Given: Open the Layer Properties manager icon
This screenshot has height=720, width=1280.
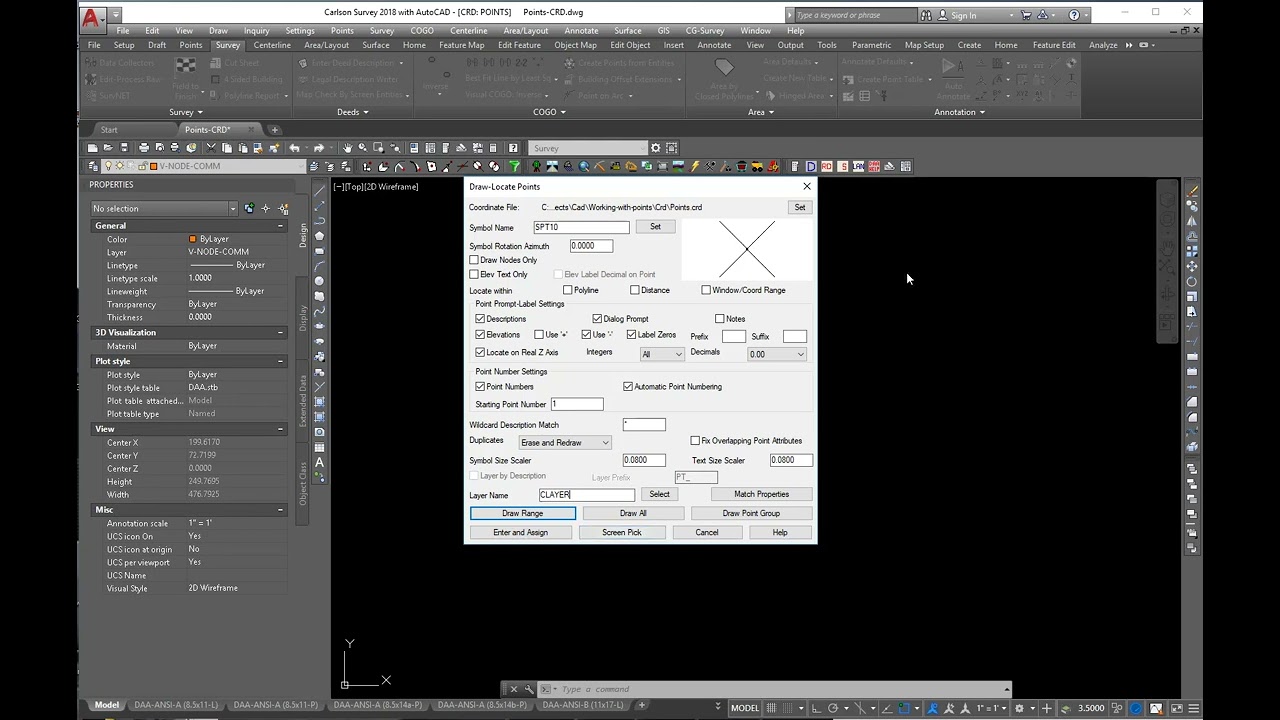Looking at the screenshot, I should point(93,166).
